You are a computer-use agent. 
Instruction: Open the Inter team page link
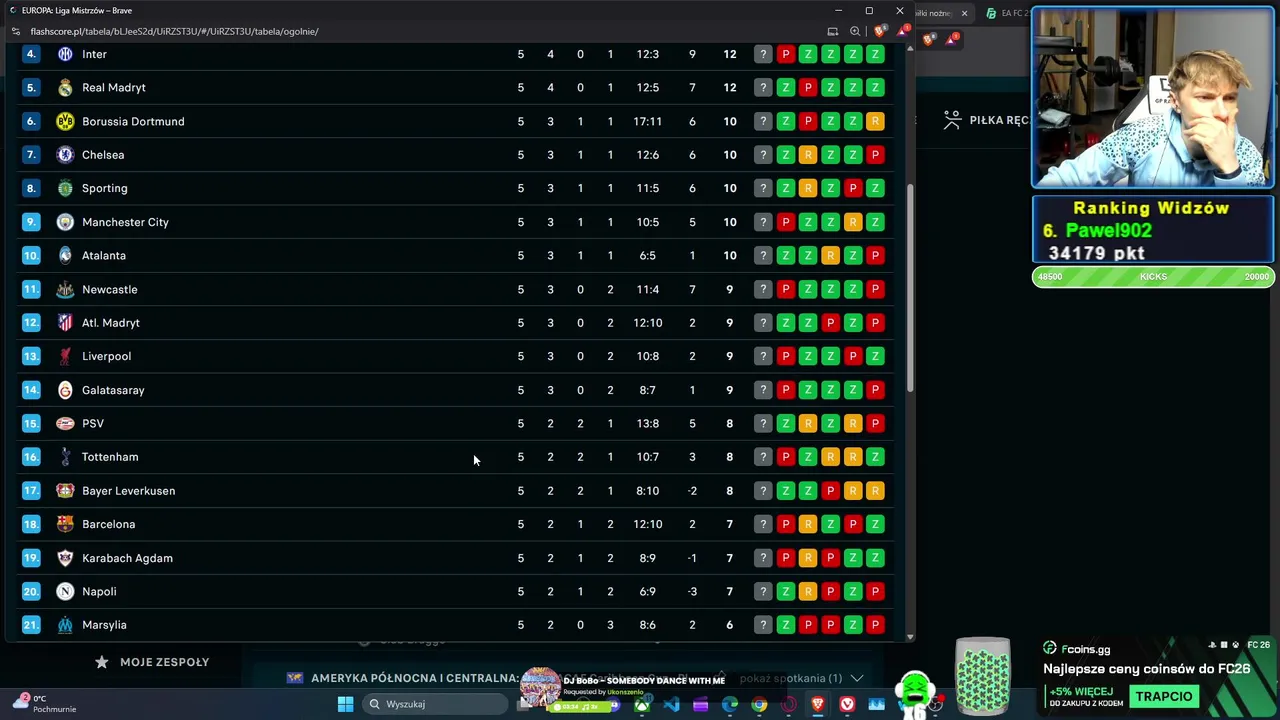coord(94,54)
